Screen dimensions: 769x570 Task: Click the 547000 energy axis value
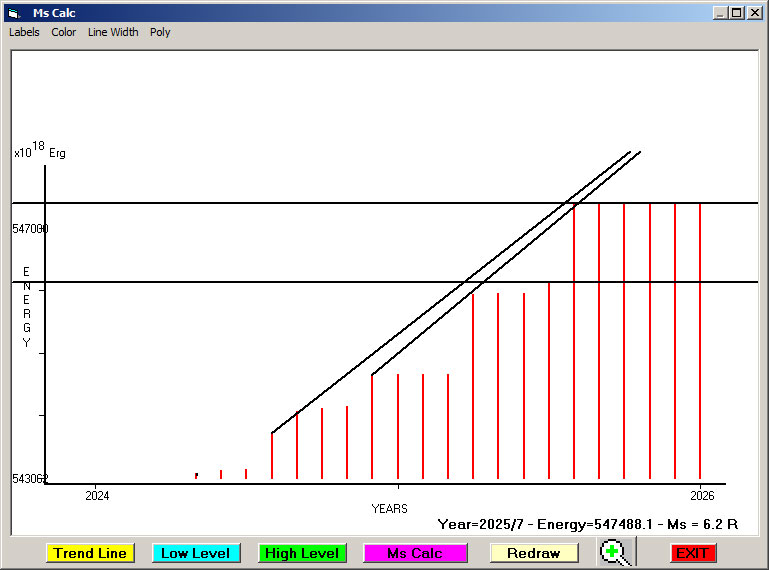point(30,229)
